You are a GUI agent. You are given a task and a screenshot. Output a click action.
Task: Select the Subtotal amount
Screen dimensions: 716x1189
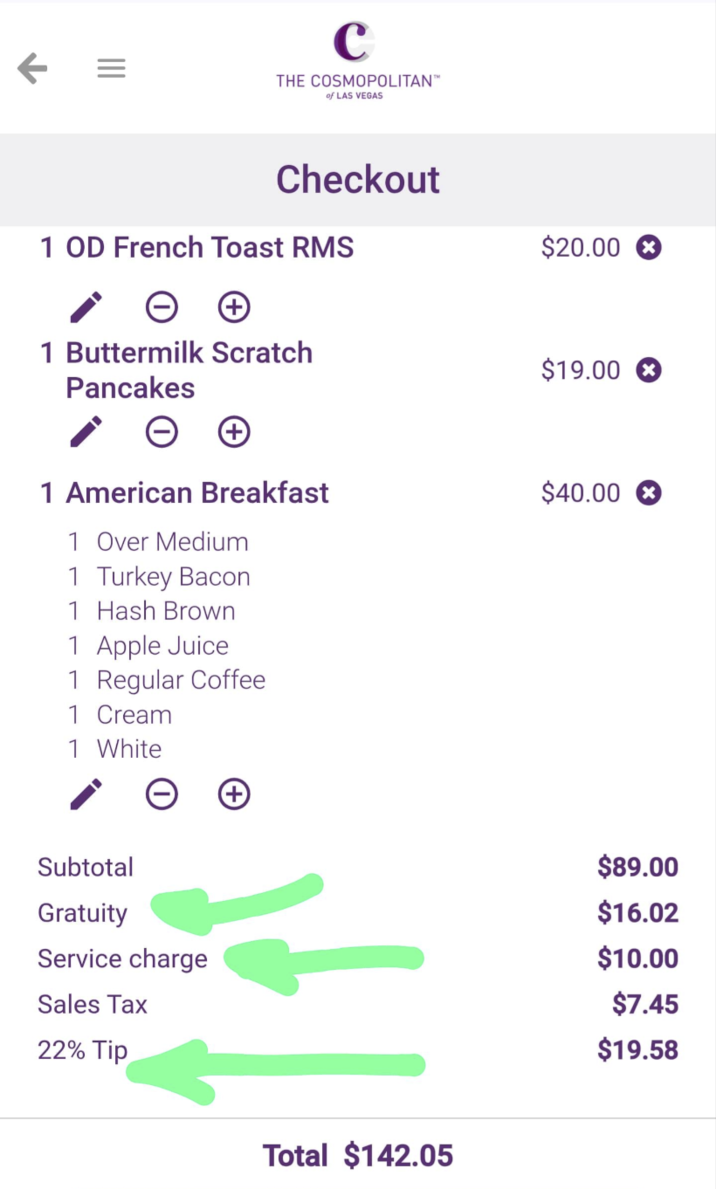[637, 867]
